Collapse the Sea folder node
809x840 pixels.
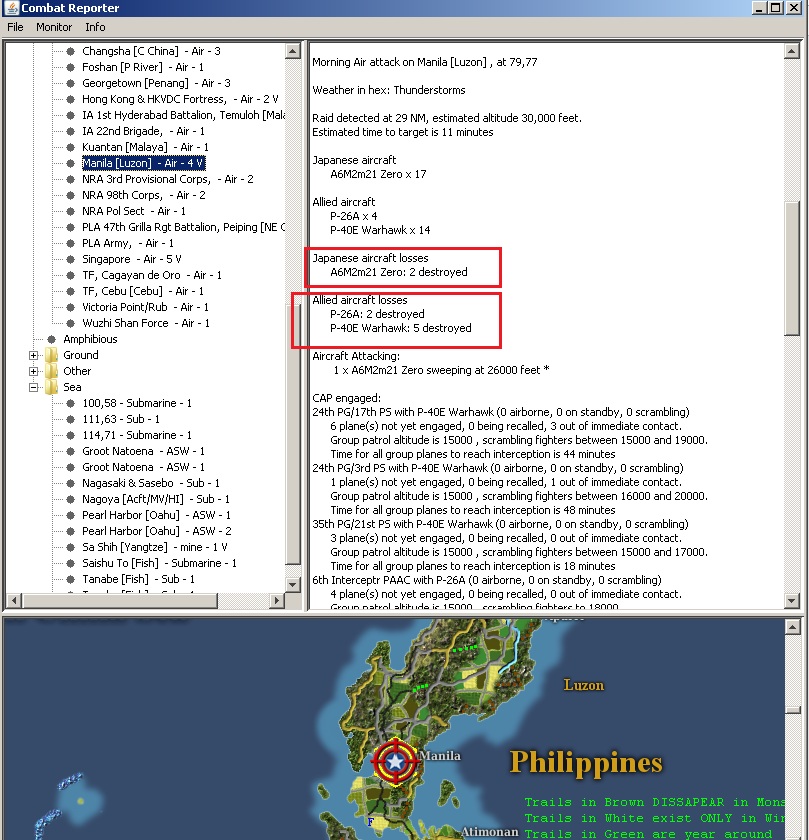click(33, 387)
